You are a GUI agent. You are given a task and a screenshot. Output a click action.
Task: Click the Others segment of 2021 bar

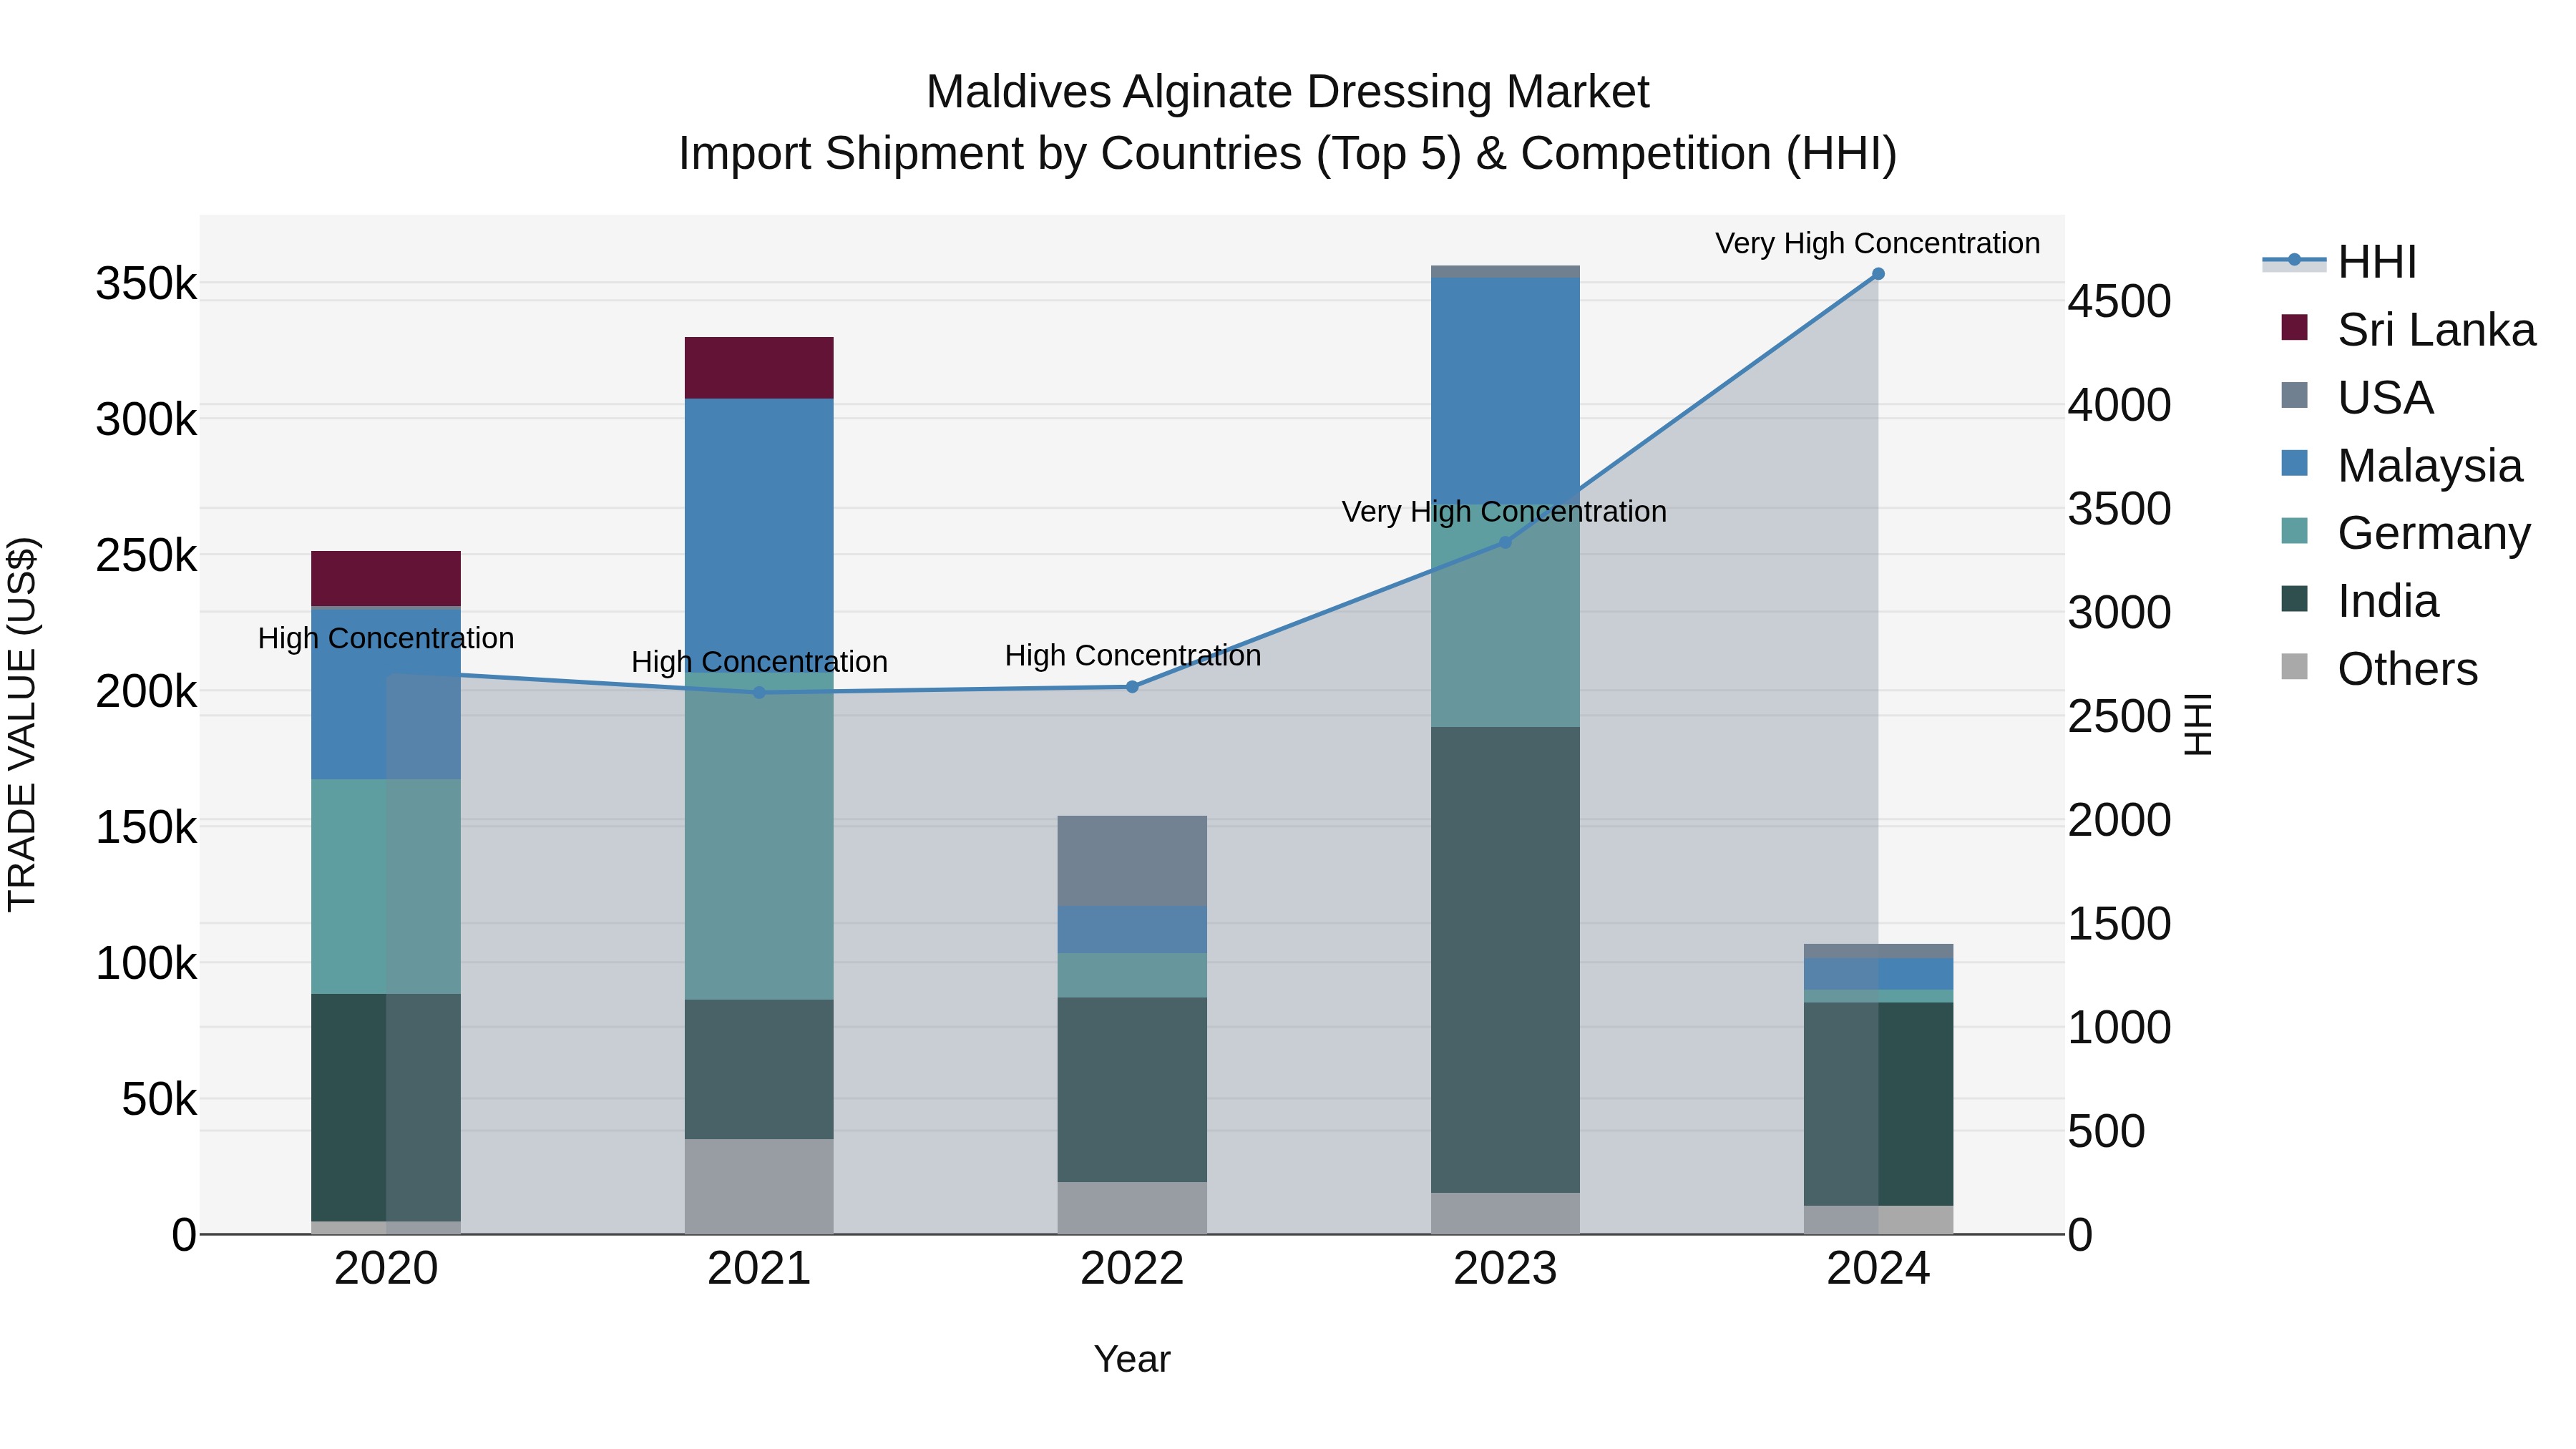pos(759,1187)
